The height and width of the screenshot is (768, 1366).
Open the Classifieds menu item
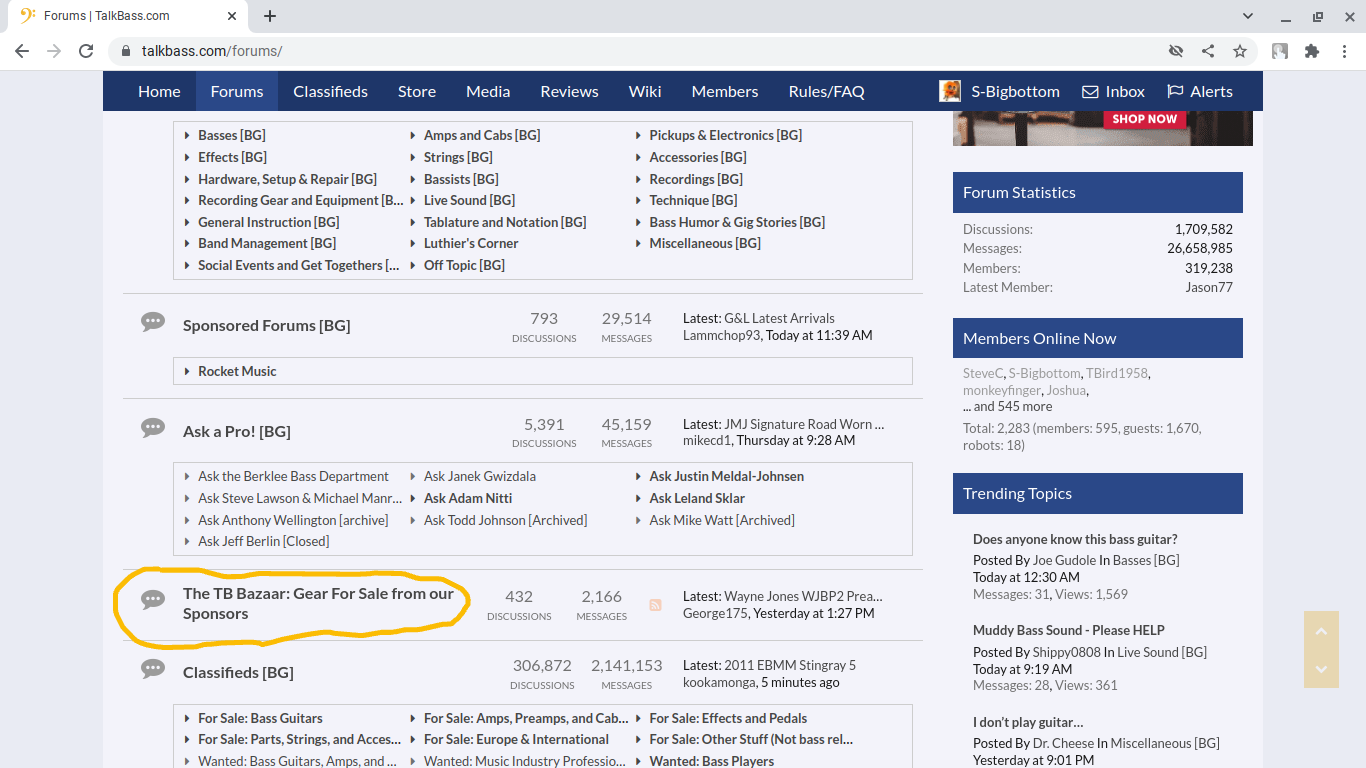(330, 91)
